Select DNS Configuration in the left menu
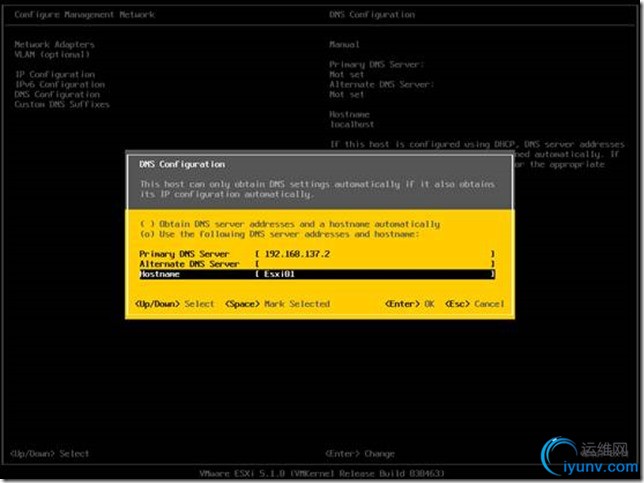The image size is (644, 483). pyautogui.click(x=57, y=94)
